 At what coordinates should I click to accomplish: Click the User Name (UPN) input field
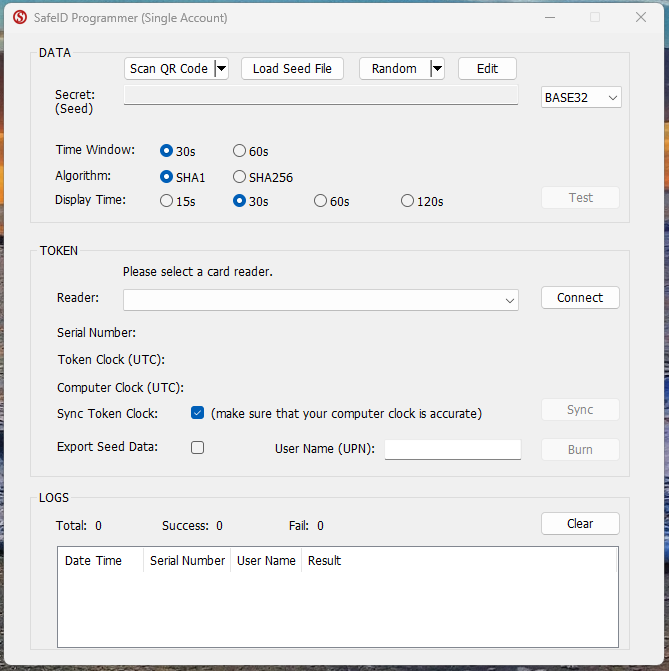click(453, 449)
